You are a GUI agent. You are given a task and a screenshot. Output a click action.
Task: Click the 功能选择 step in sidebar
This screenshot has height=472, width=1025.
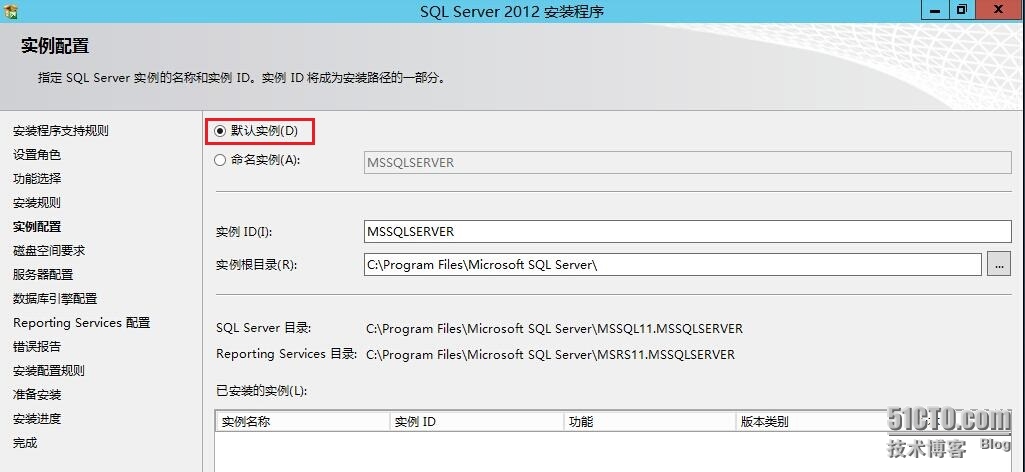pos(37,178)
